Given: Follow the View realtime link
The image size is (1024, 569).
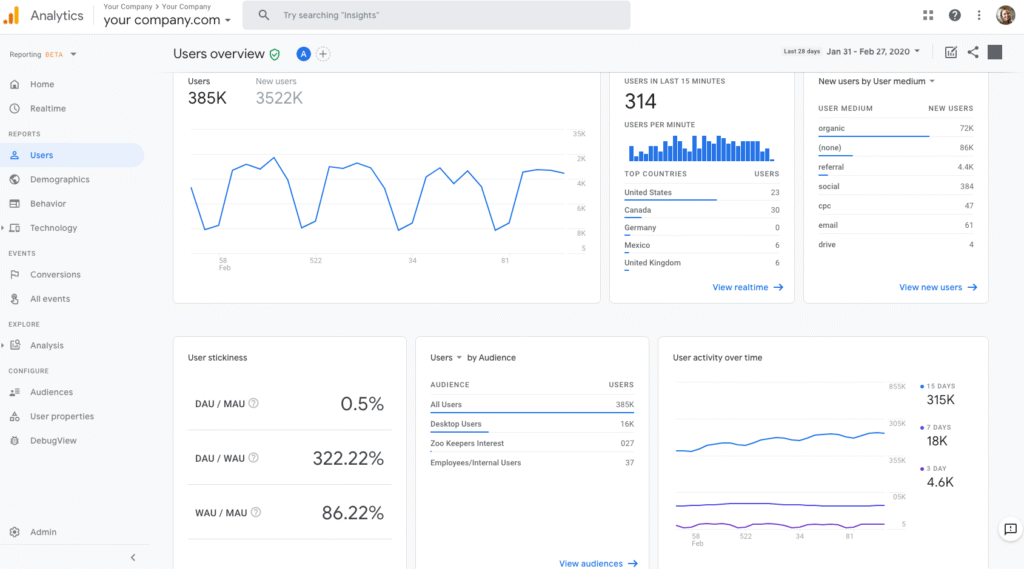Looking at the screenshot, I should point(747,287).
